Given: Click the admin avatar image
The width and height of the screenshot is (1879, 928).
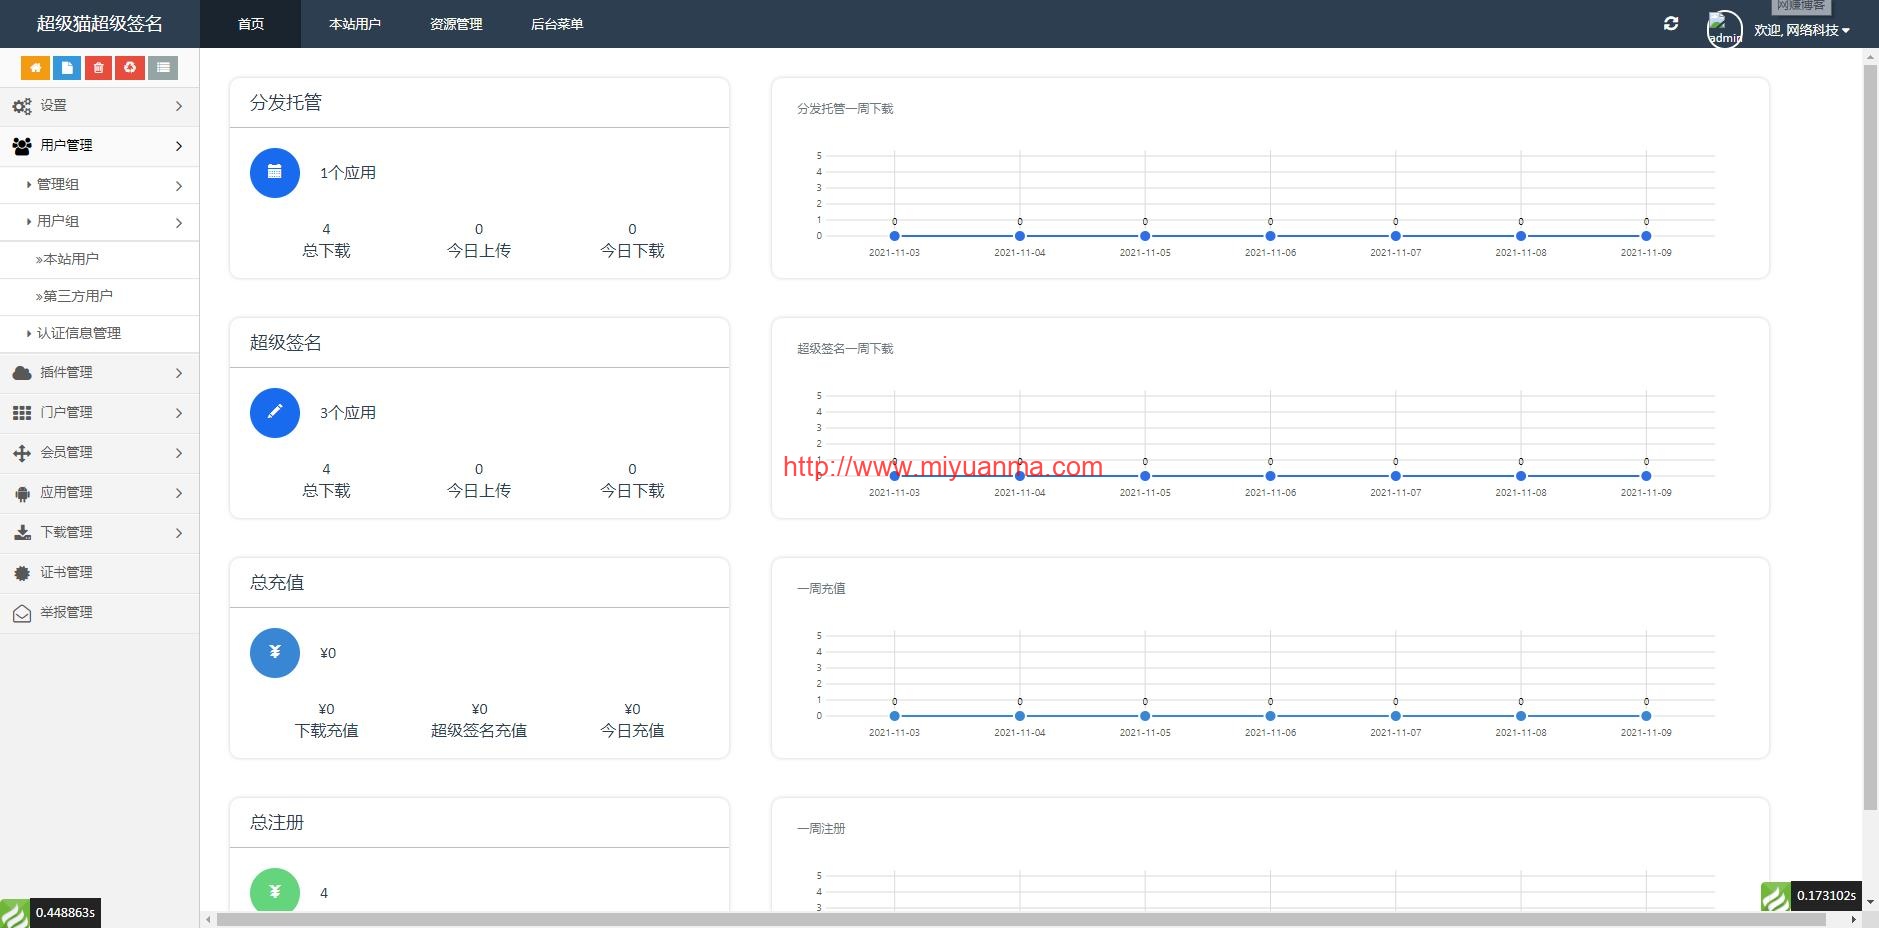Looking at the screenshot, I should 1724,29.
